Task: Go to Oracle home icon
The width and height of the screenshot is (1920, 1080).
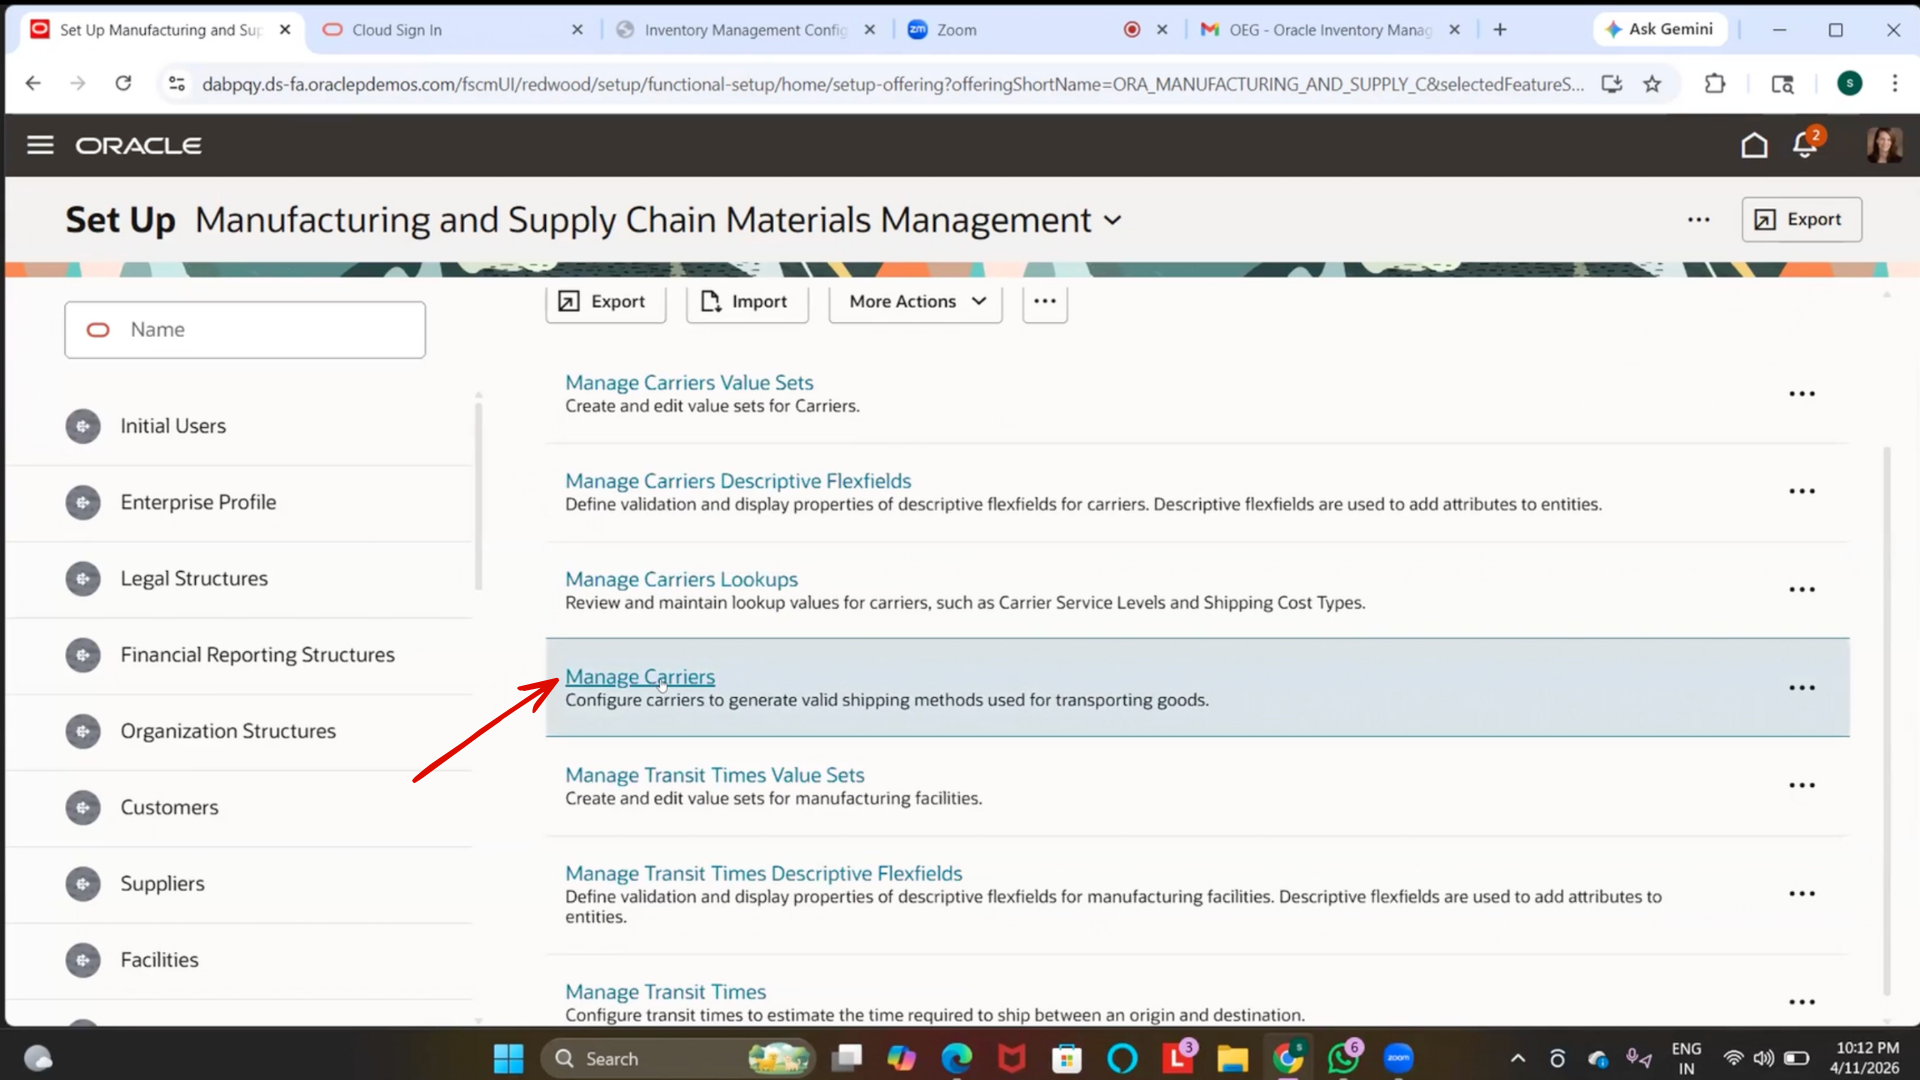Action: tap(1754, 145)
